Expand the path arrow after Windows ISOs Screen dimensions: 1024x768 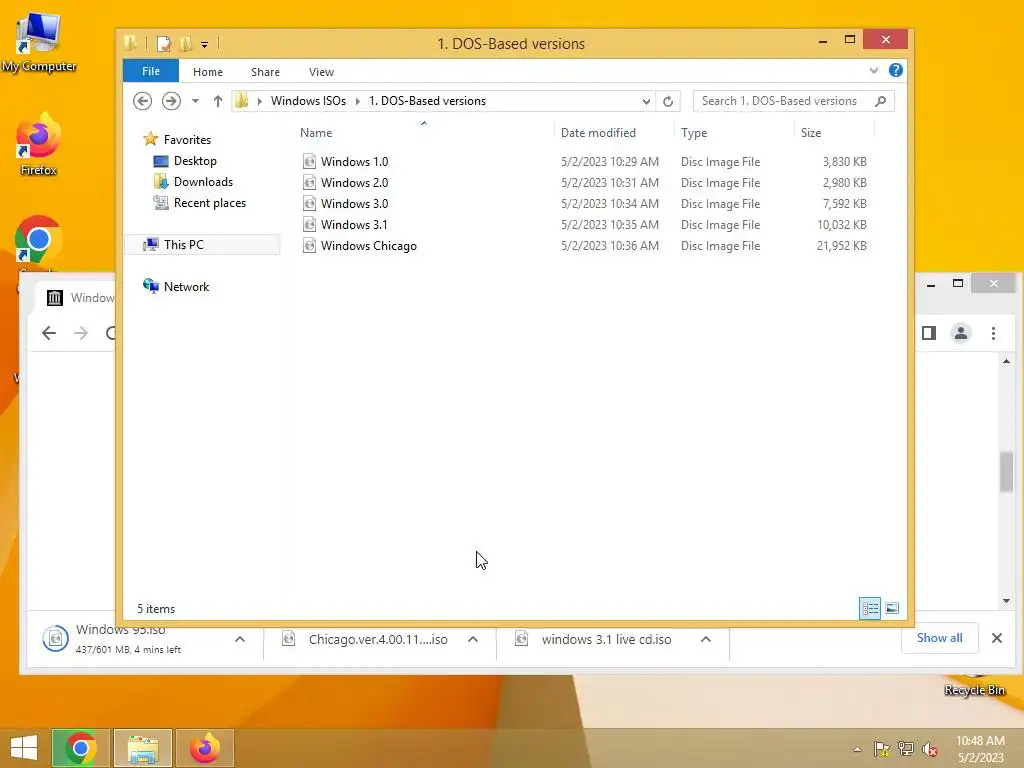(357, 101)
